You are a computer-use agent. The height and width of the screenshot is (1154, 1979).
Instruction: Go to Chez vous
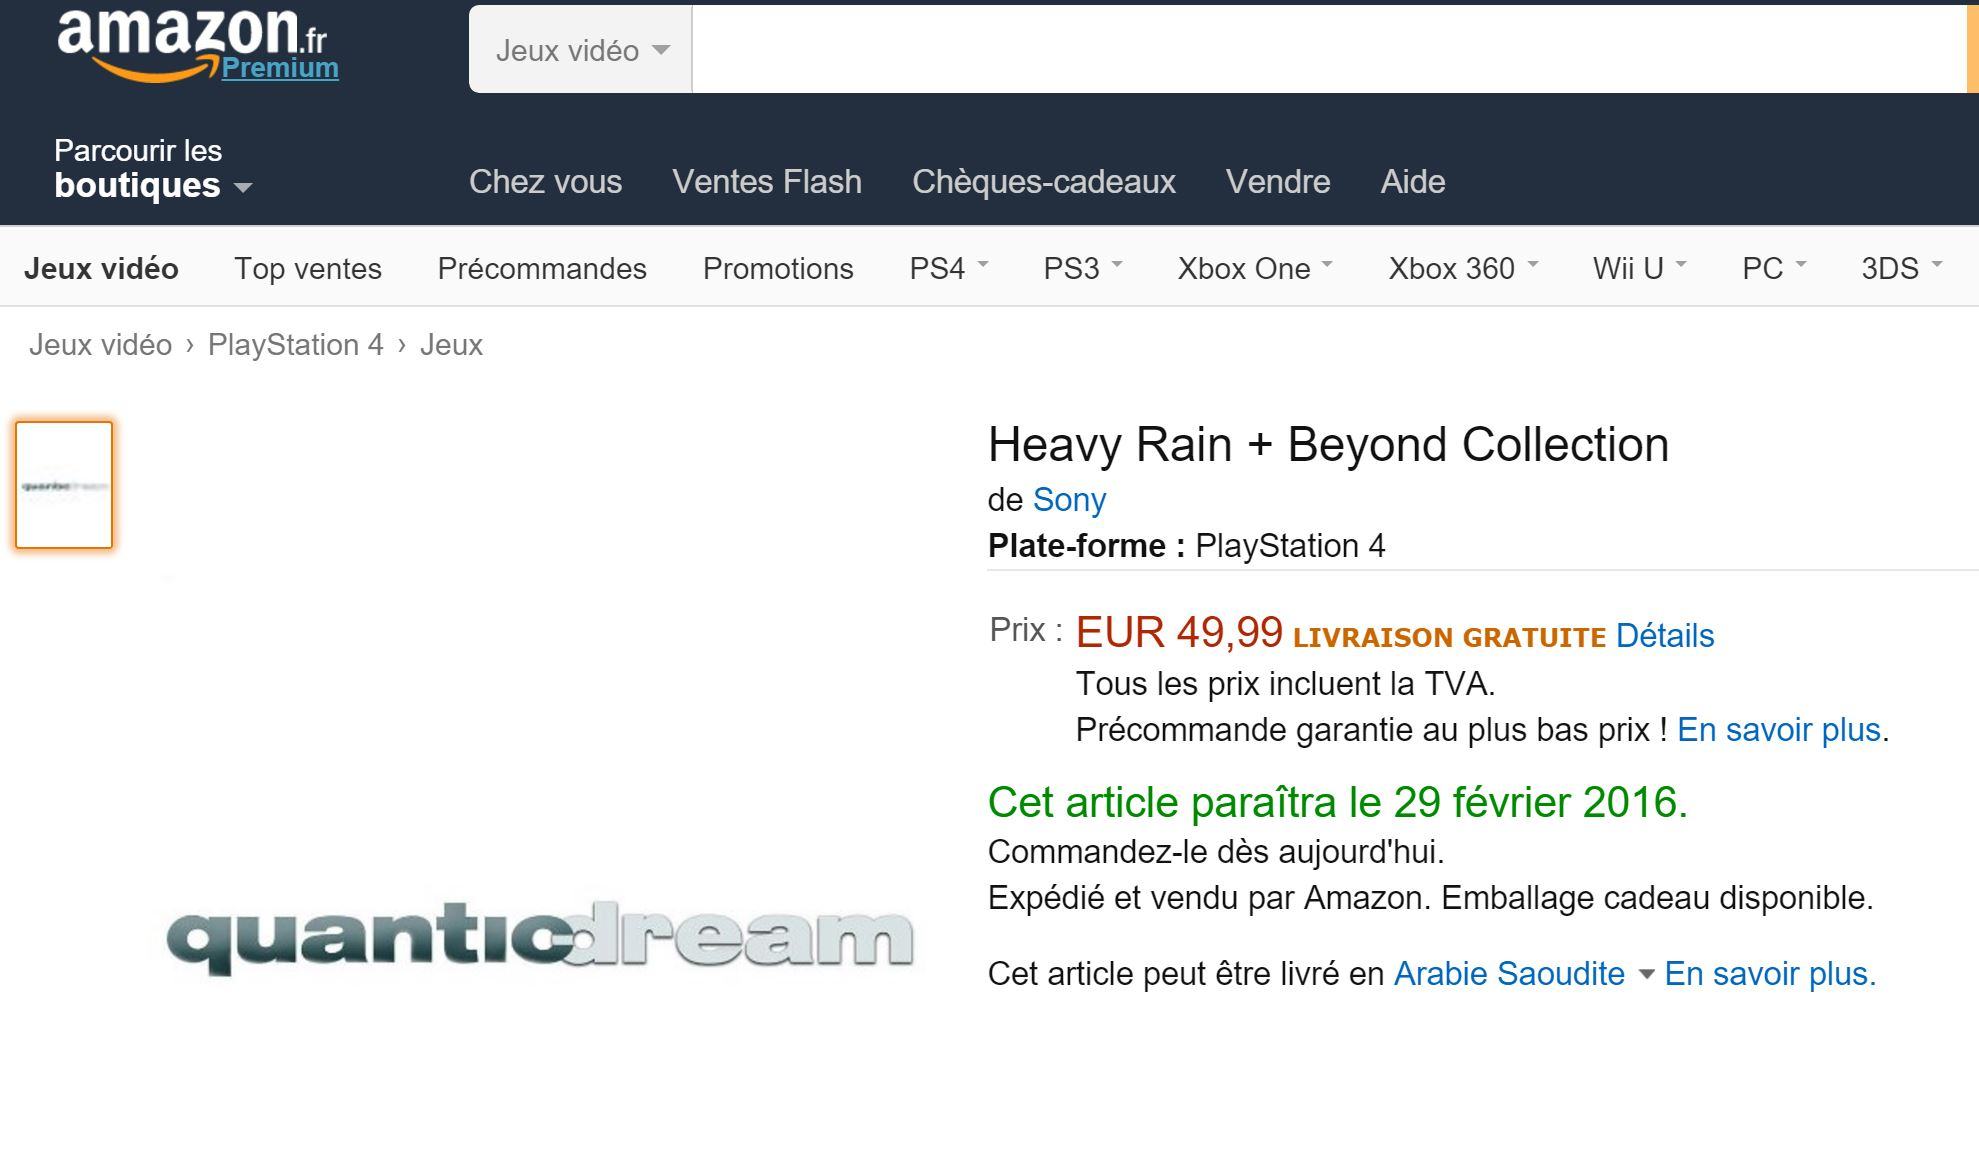tap(545, 182)
